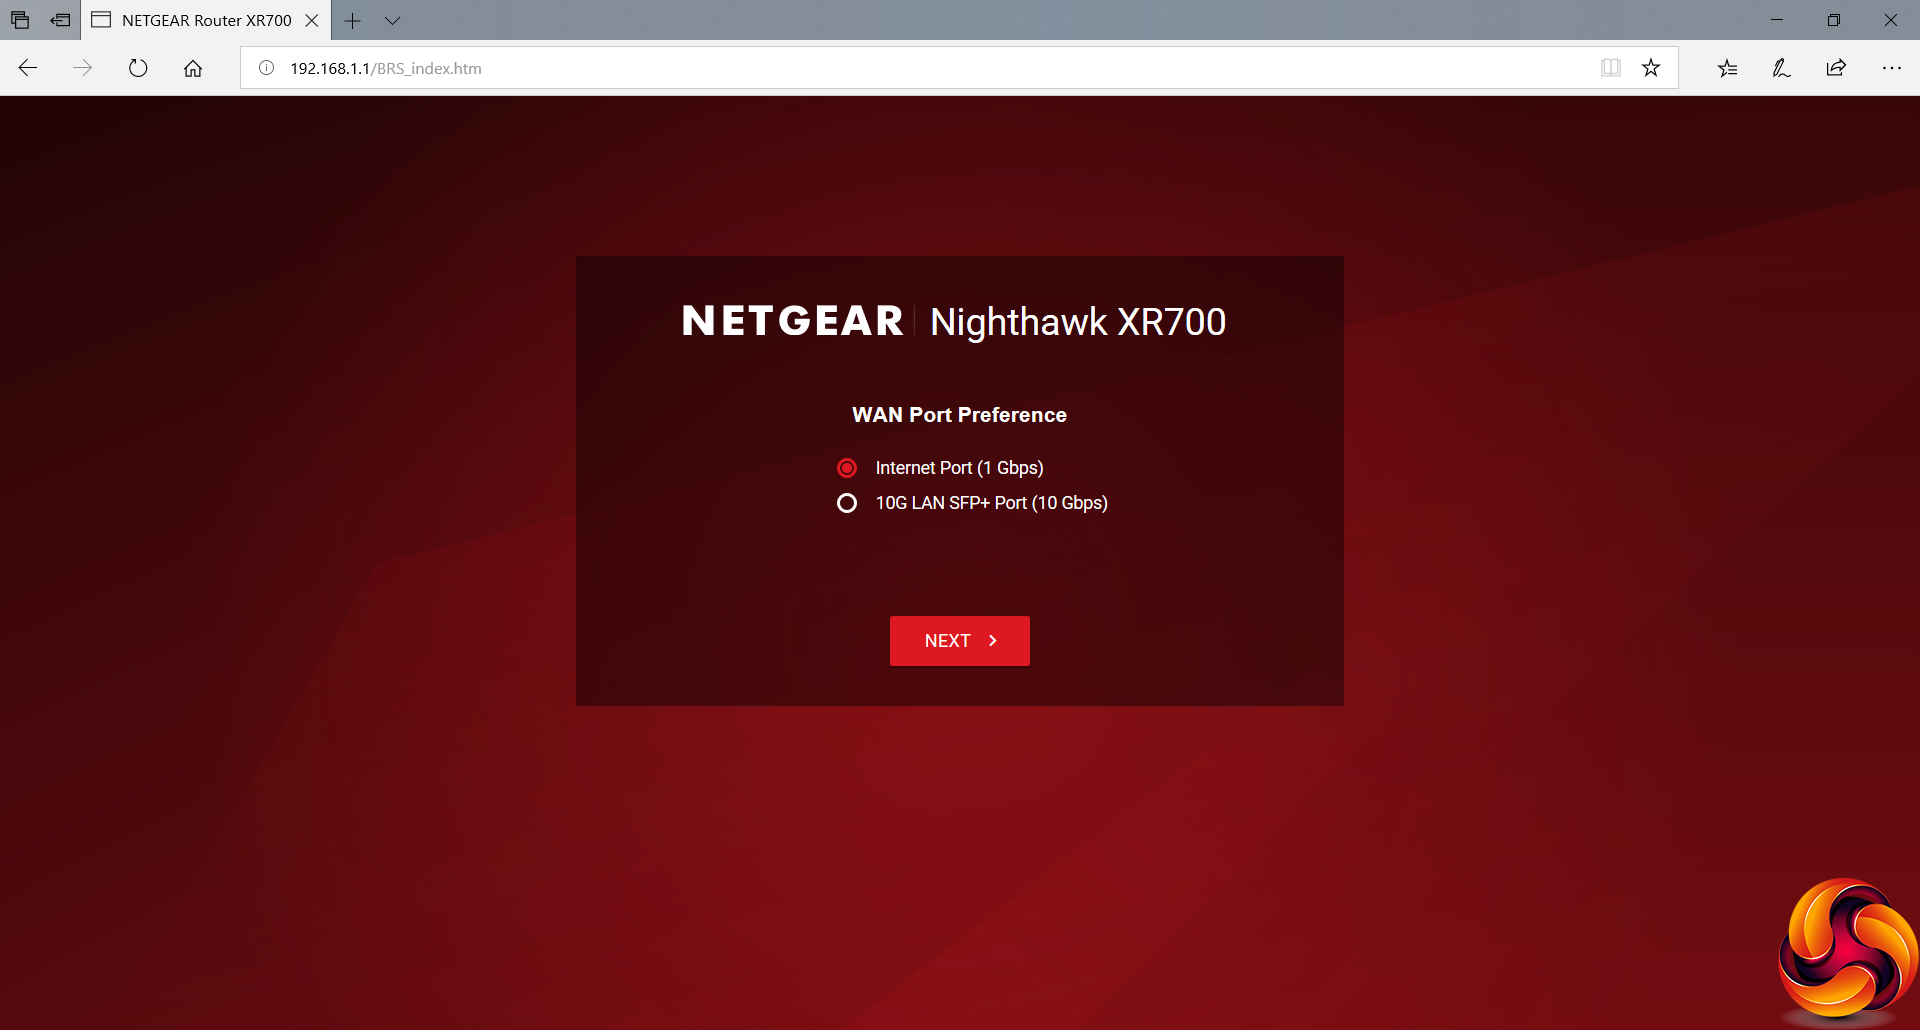Click the Nighthawk XR700 title text
The height and width of the screenshot is (1030, 1920).
[x=1078, y=322]
